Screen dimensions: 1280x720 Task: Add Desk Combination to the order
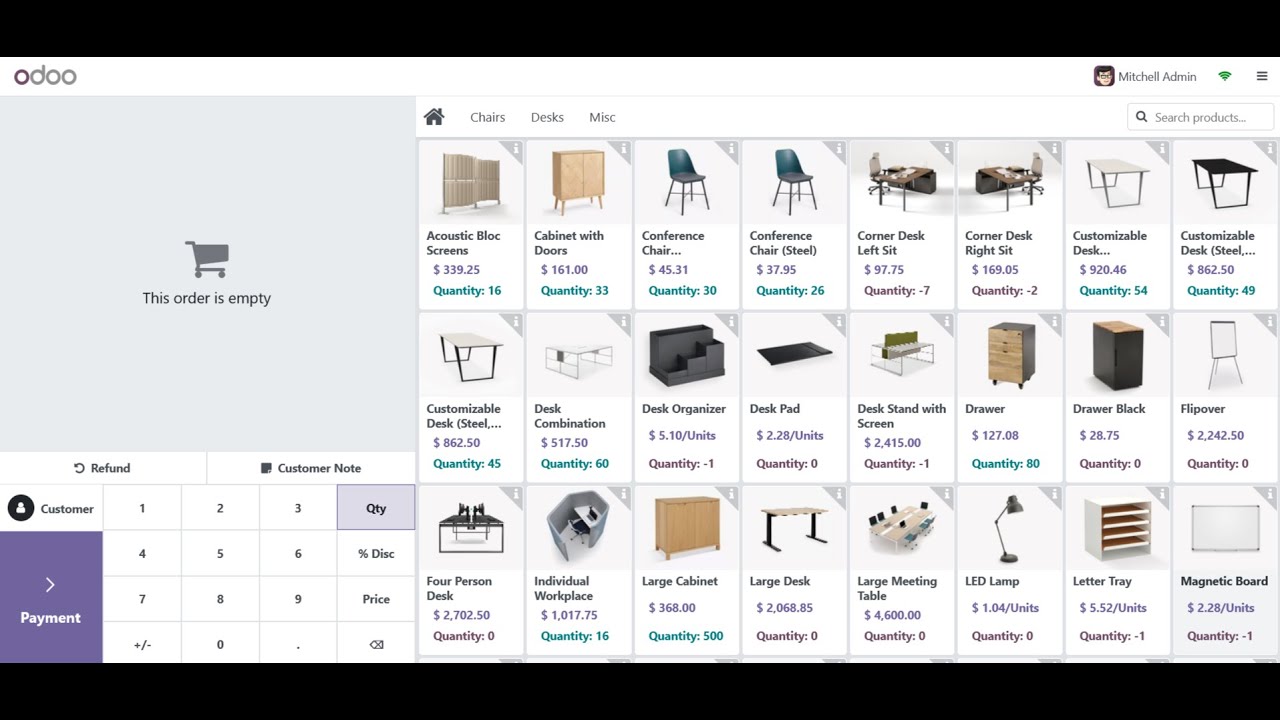(579, 397)
